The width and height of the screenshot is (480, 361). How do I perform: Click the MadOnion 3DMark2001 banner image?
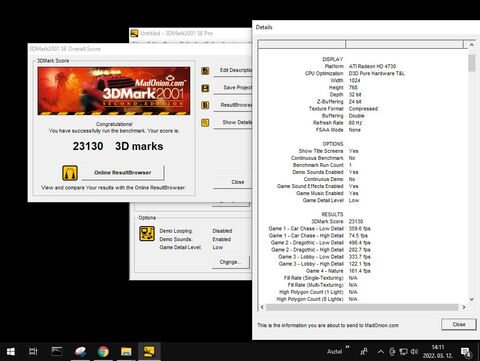pos(114,91)
